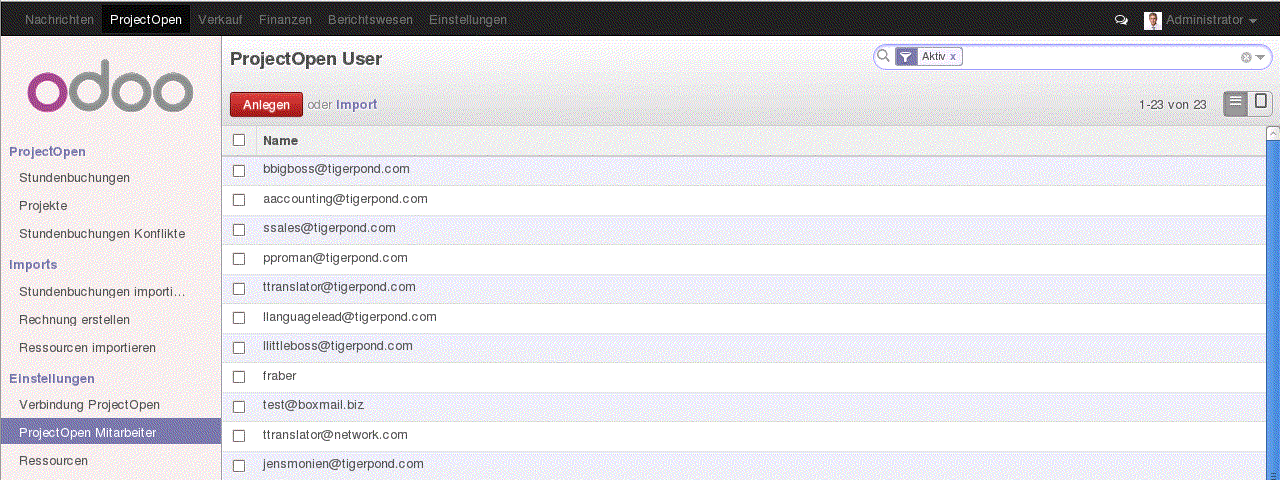
Task: Clear the search field with round x icon
Action: point(1246,57)
